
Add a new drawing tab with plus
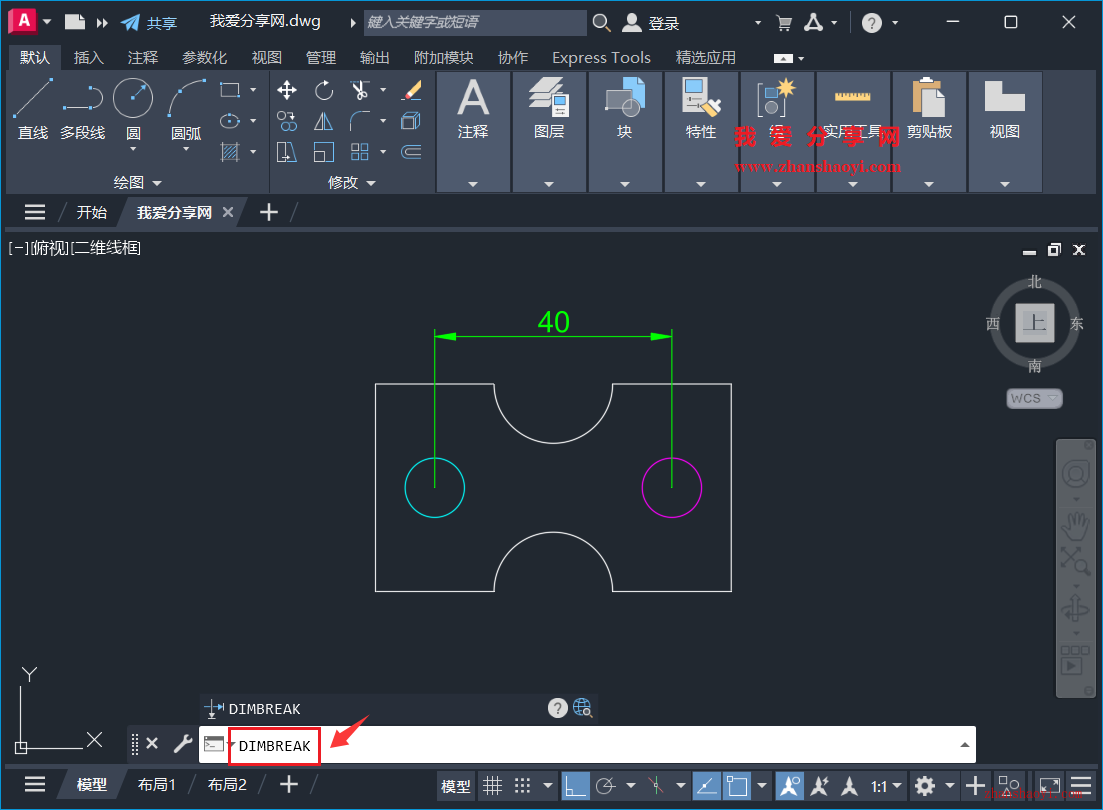pyautogui.click(x=269, y=212)
